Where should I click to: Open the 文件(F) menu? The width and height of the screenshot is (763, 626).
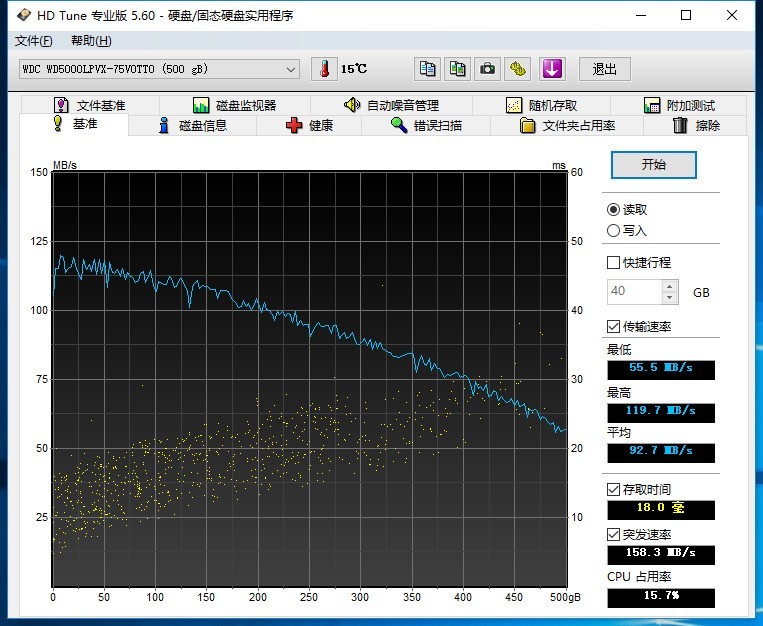pos(33,41)
